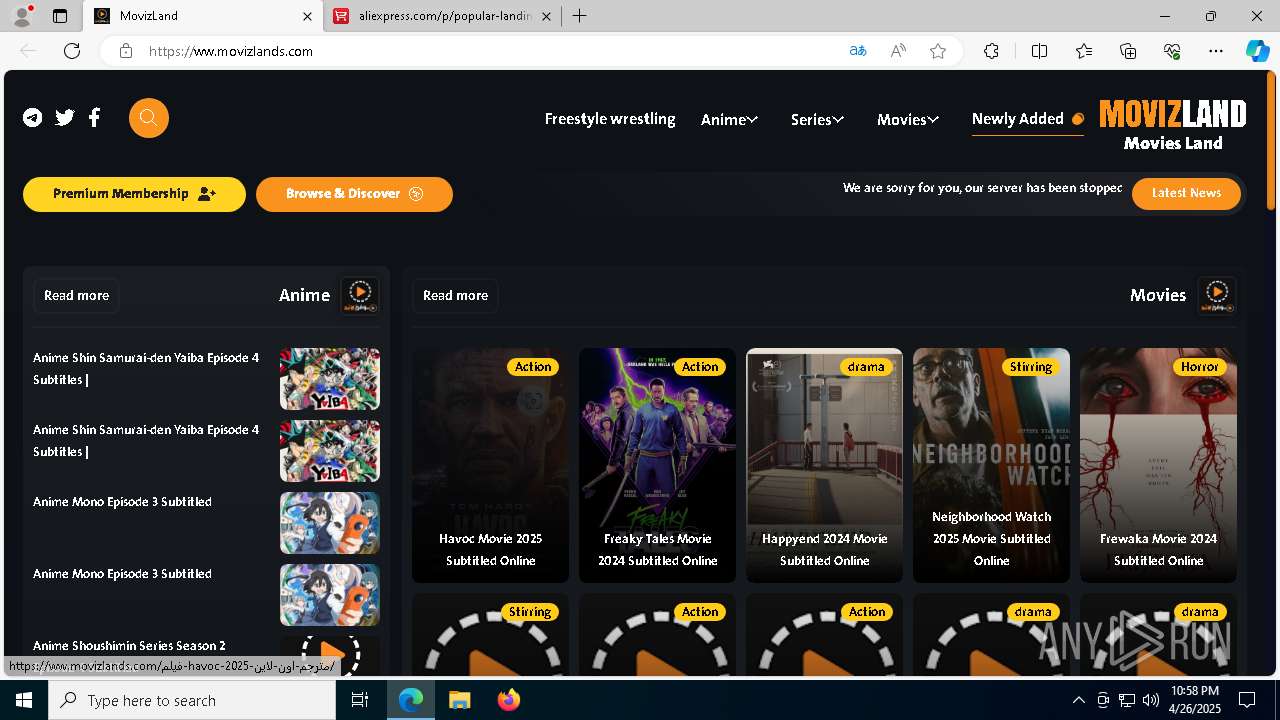The image size is (1280, 720).
Task: Expand the Series dropdown menu
Action: pos(818,119)
